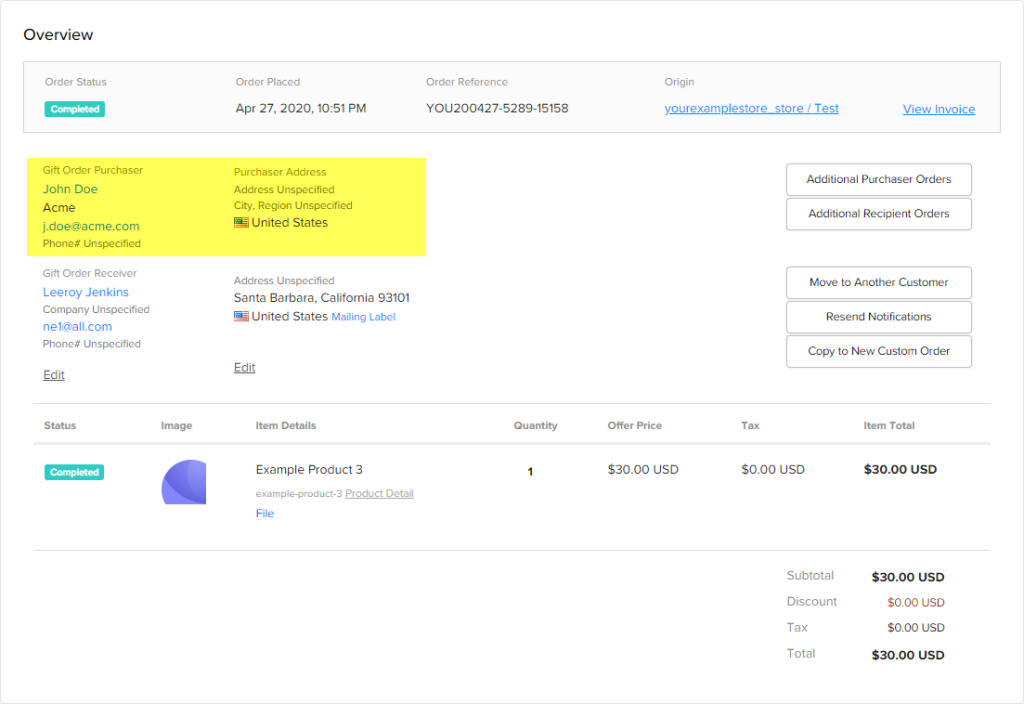This screenshot has height=704, width=1024.
Task: Click the Acme company name
Action: click(59, 208)
